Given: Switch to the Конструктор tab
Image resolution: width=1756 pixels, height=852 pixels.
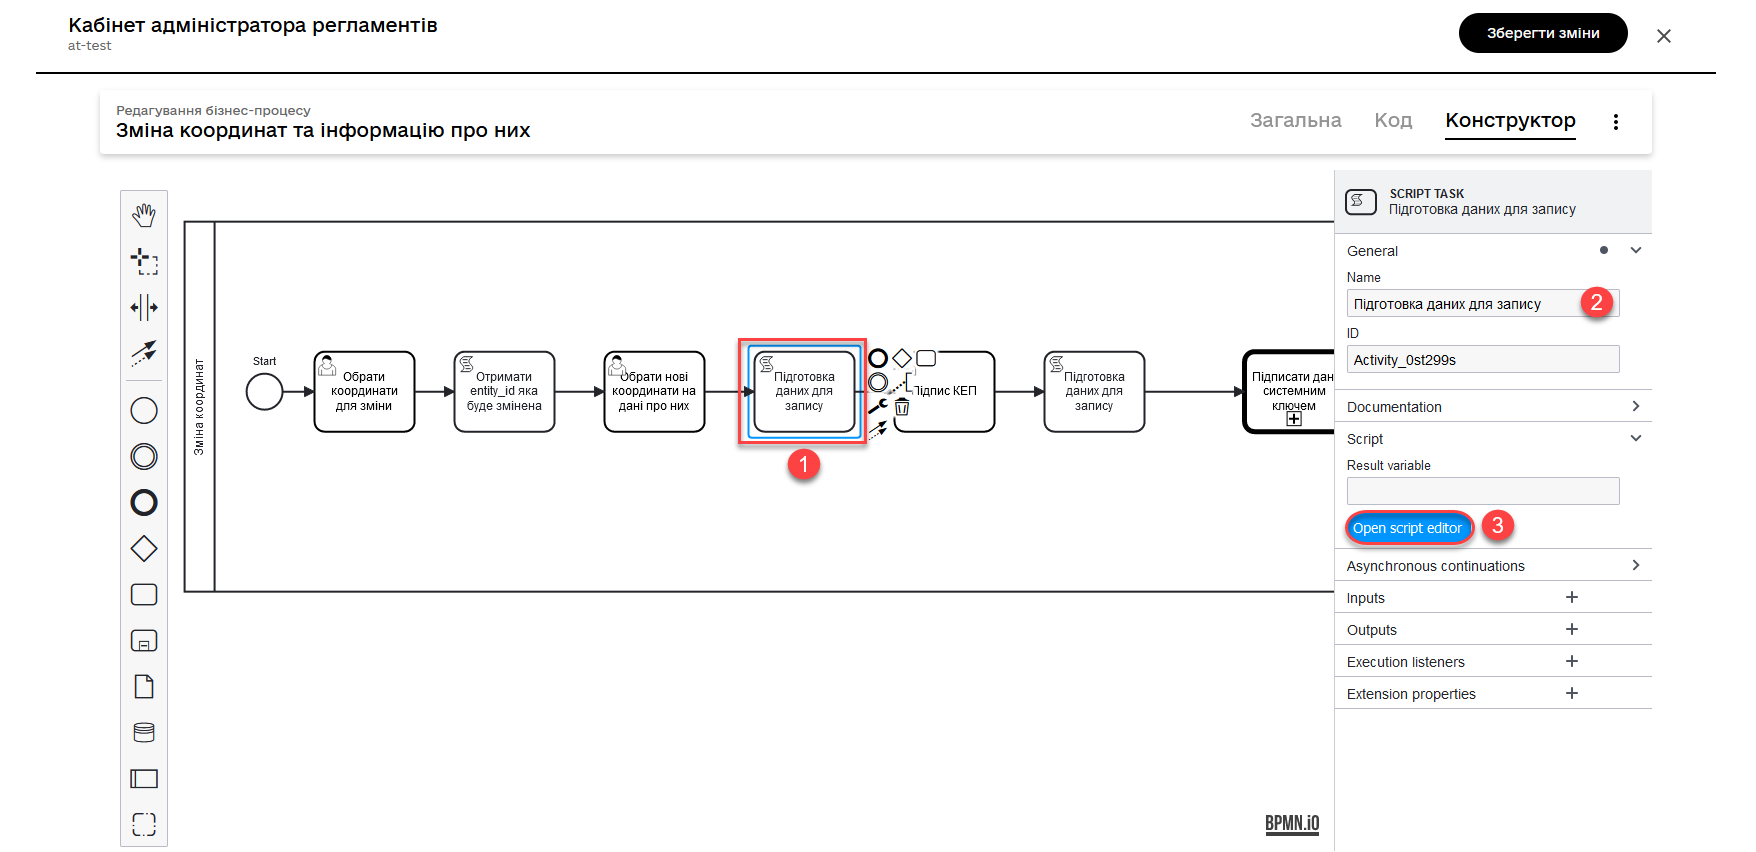Looking at the screenshot, I should 1510,121.
